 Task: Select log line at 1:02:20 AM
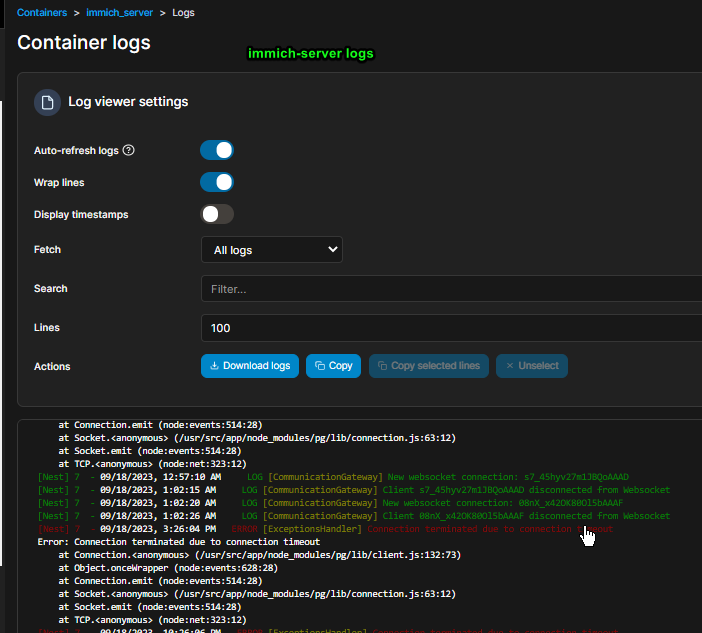click(330, 503)
